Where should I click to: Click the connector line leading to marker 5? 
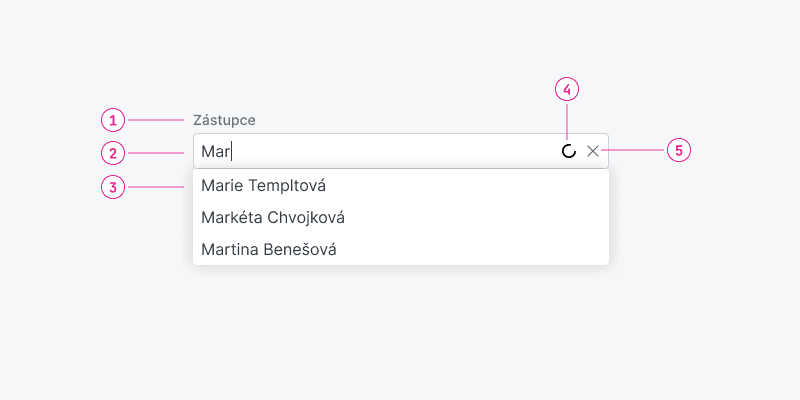[635, 151]
